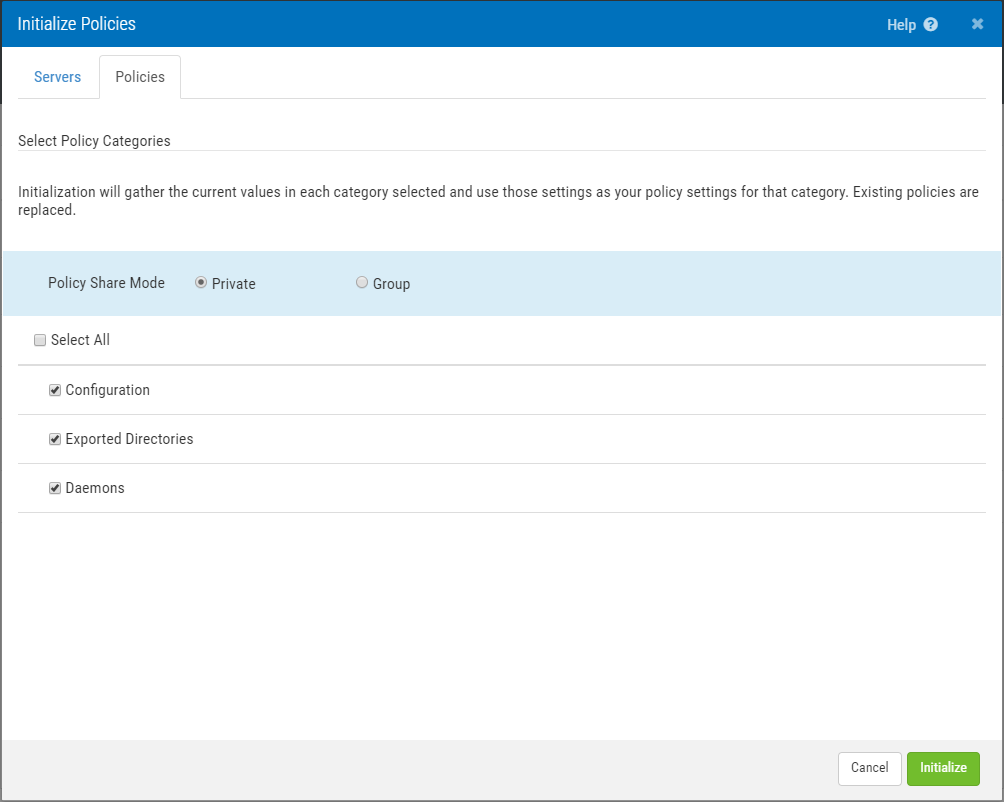Image resolution: width=1004 pixels, height=802 pixels.
Task: Select the Policies tab
Action: (x=140, y=77)
